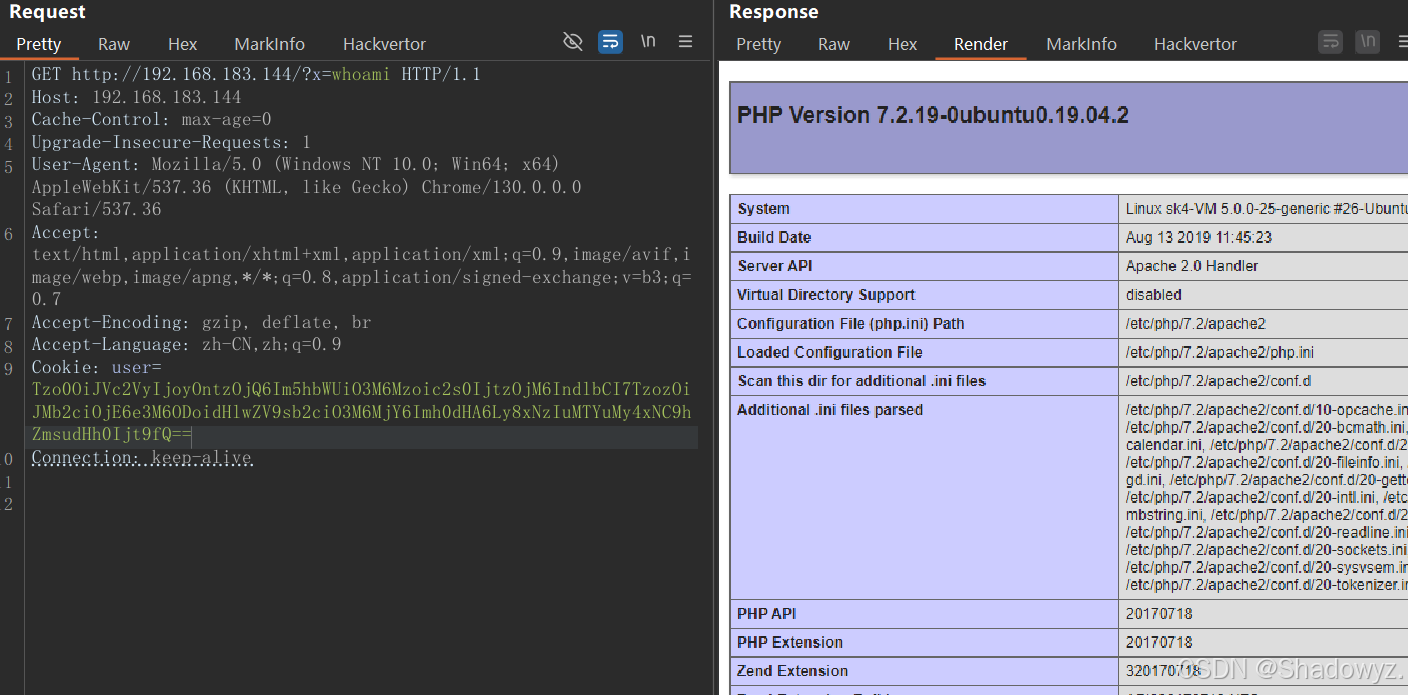
Task: Click Accept-Encoding: gzip, deflate, br line
Action: pos(201,322)
